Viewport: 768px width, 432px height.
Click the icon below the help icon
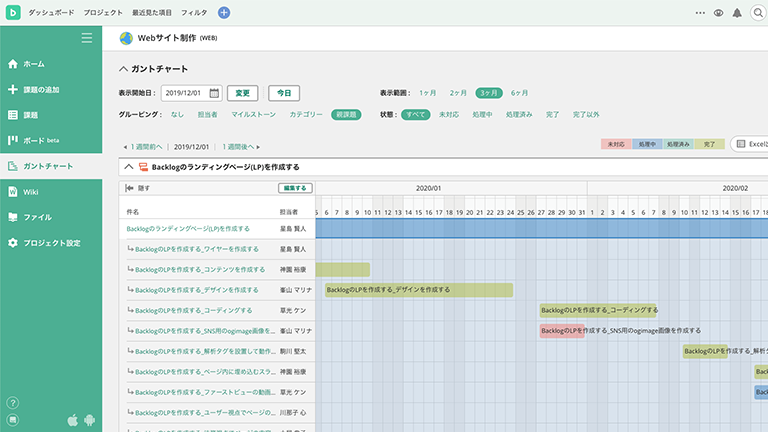click(13, 420)
